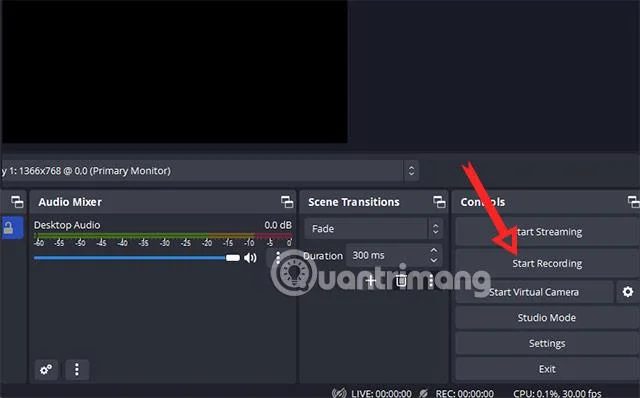Open the Fade transition dropdown
Image resolution: width=640 pixels, height=398 pixels.
(x=373, y=229)
